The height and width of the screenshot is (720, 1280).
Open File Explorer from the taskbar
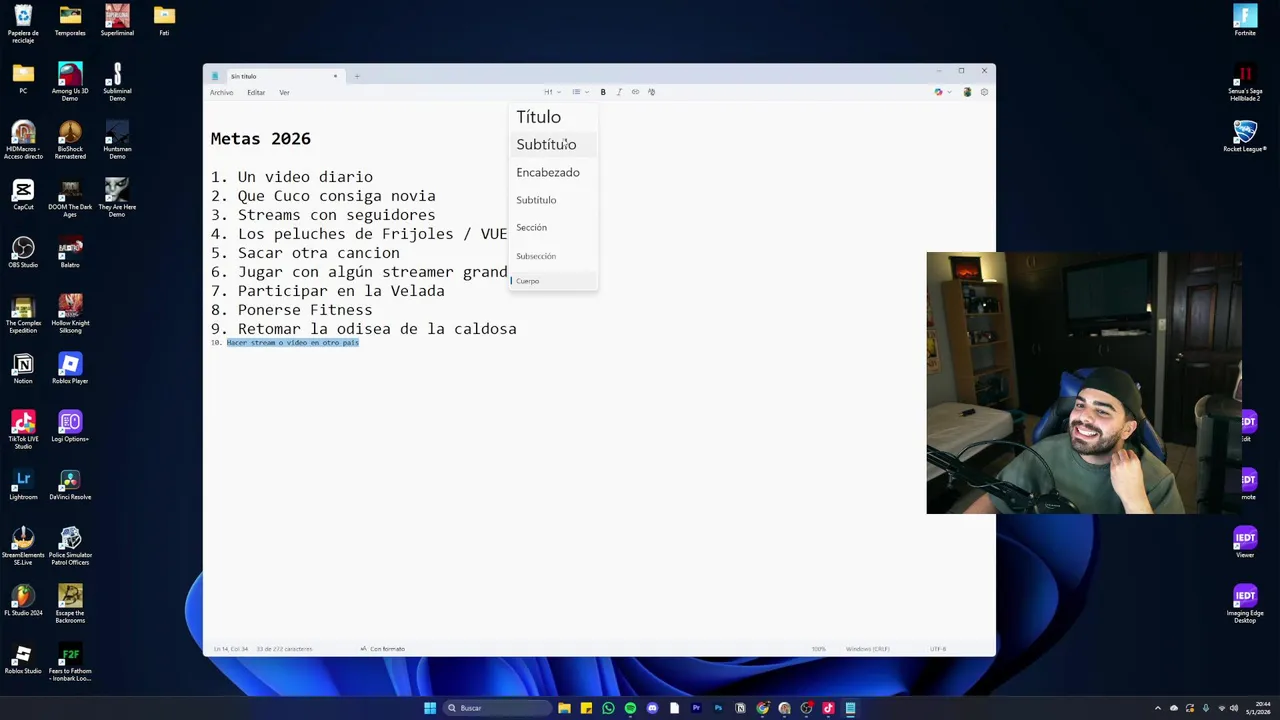[564, 708]
